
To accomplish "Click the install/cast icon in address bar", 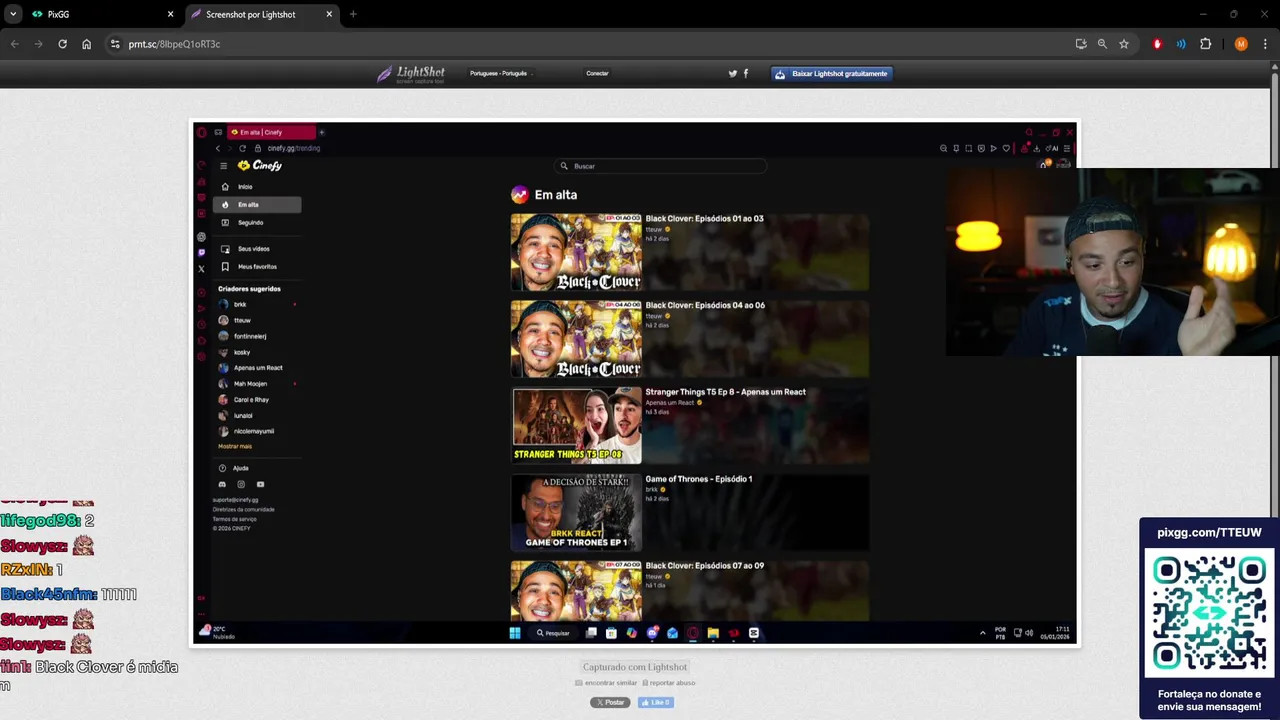I will tap(1081, 44).
